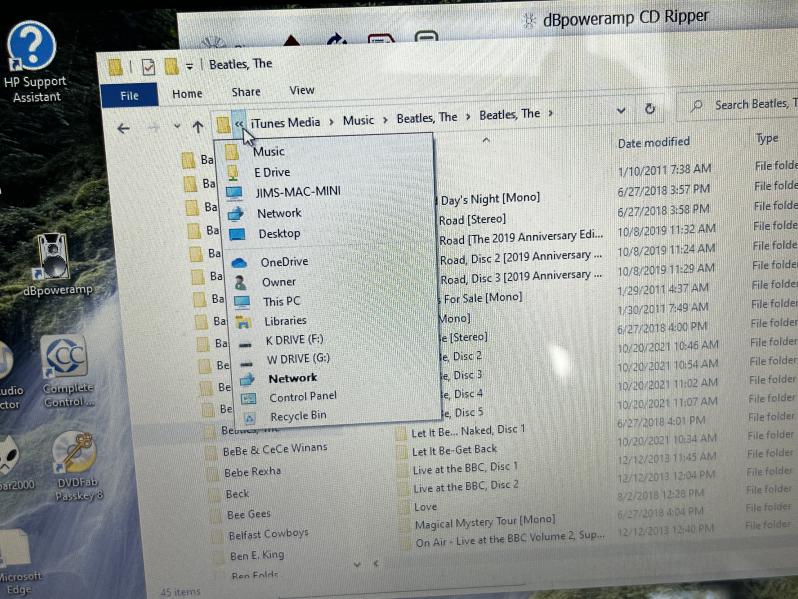798x599 pixels.
Task: Select OneDrive in the dropdown list
Action: point(284,262)
